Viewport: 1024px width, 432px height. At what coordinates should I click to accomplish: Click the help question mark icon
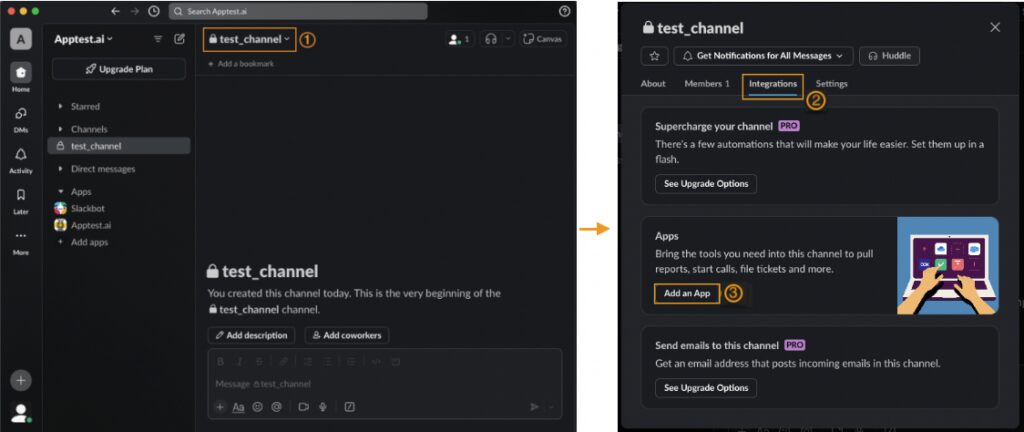click(x=565, y=11)
